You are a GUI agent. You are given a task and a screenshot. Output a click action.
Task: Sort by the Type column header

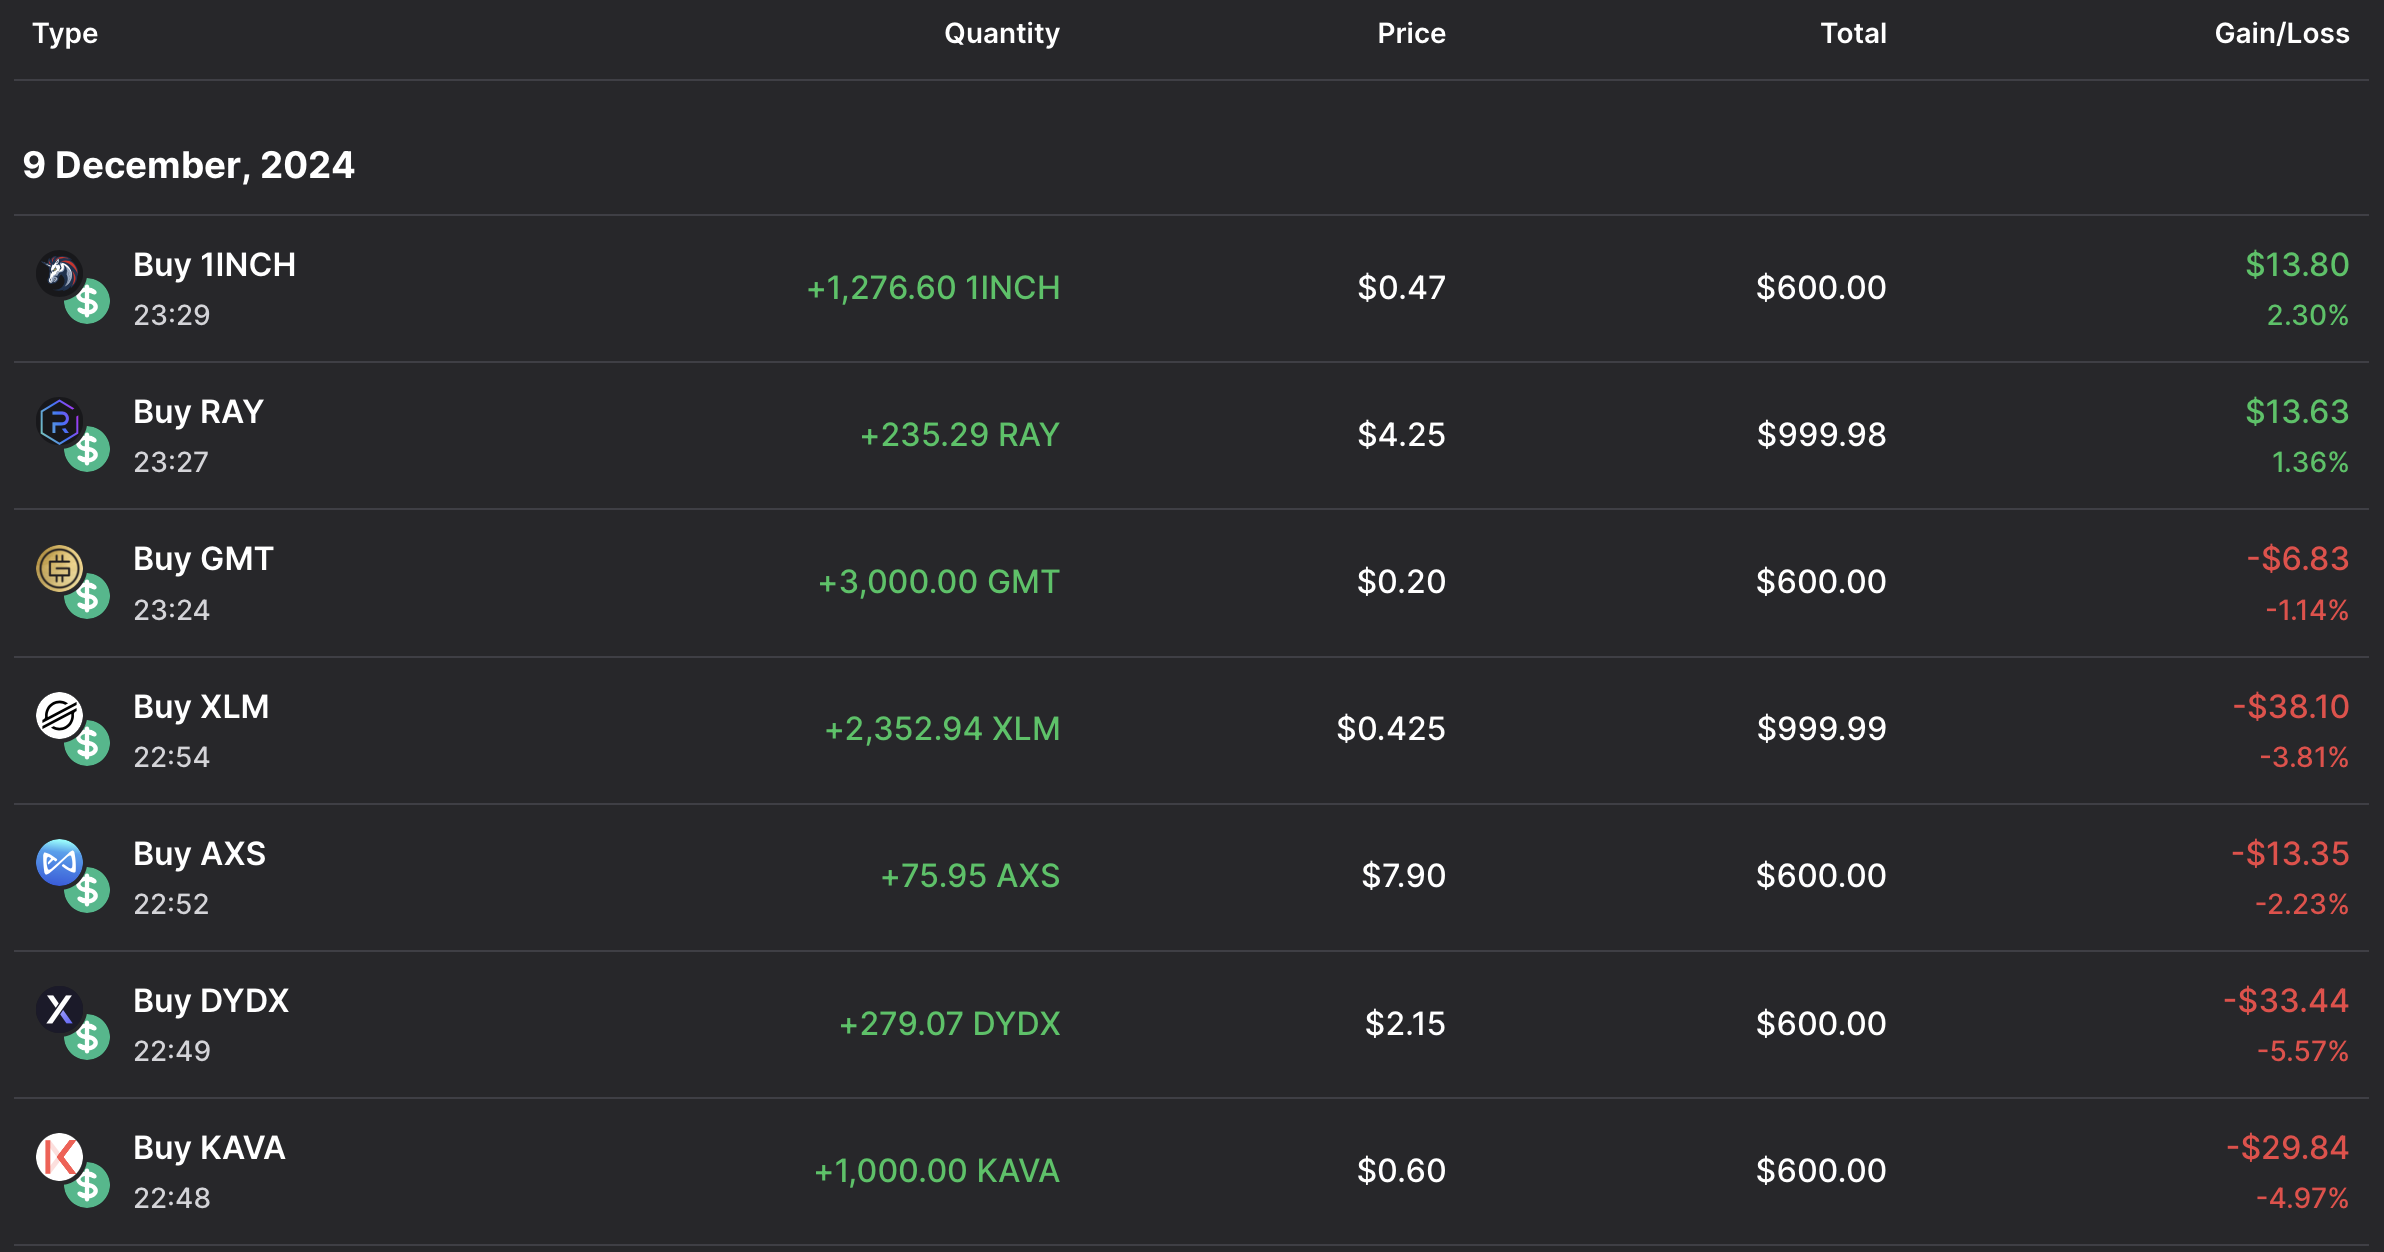pyautogui.click(x=65, y=34)
